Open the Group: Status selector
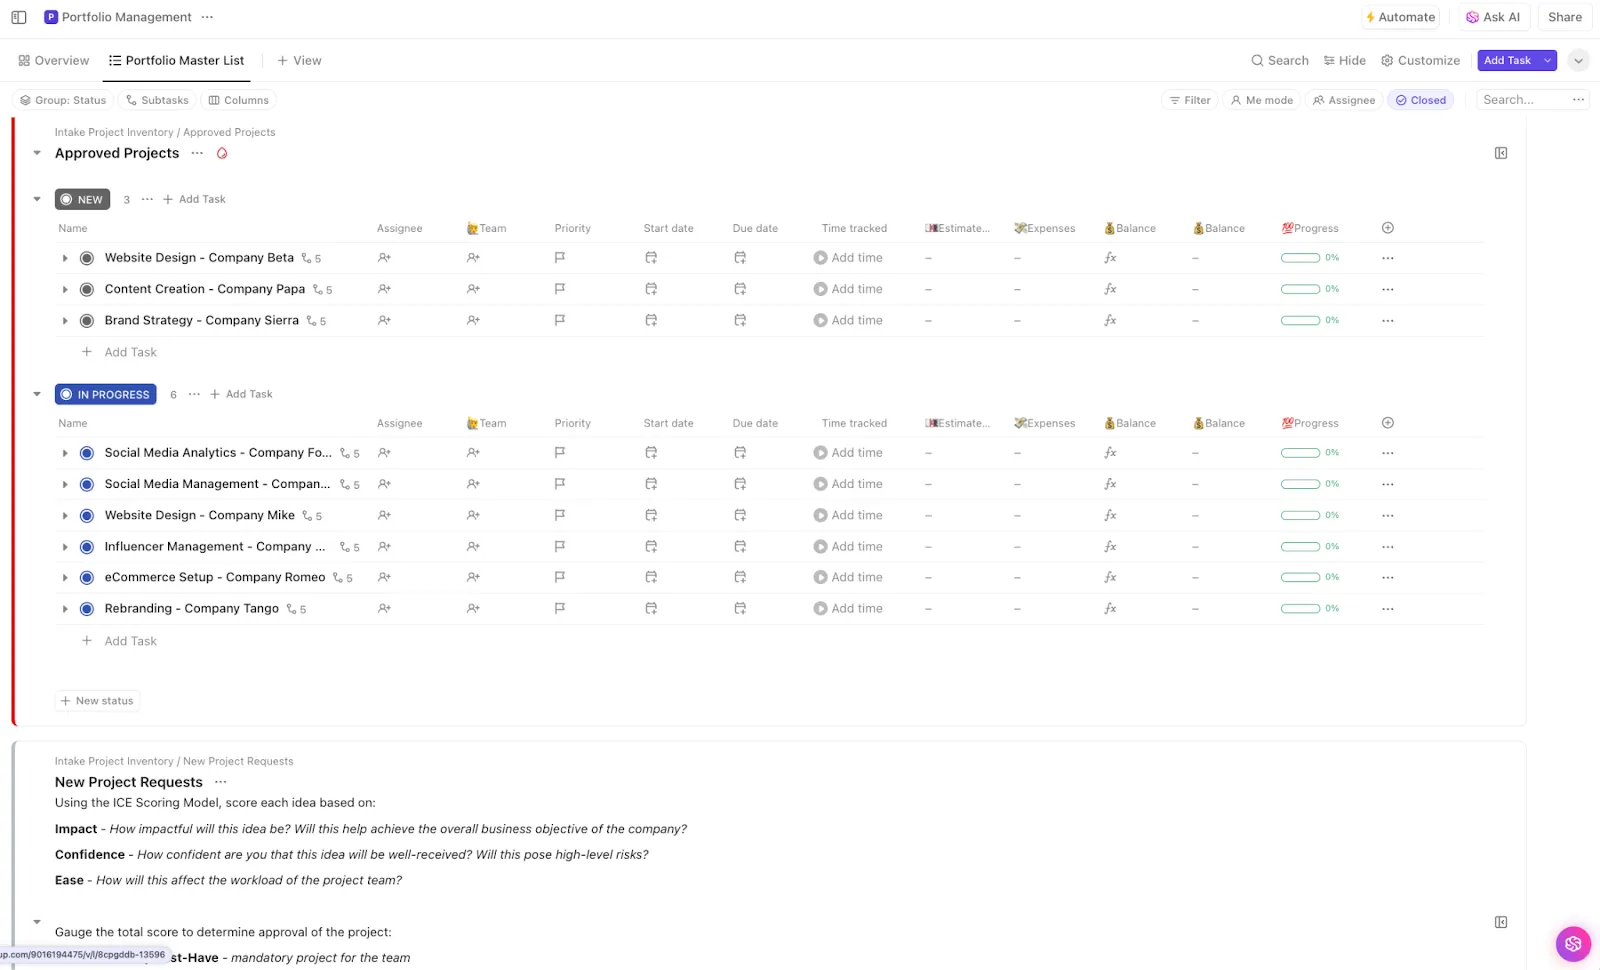Screen dimensions: 1600x970 pos(63,100)
